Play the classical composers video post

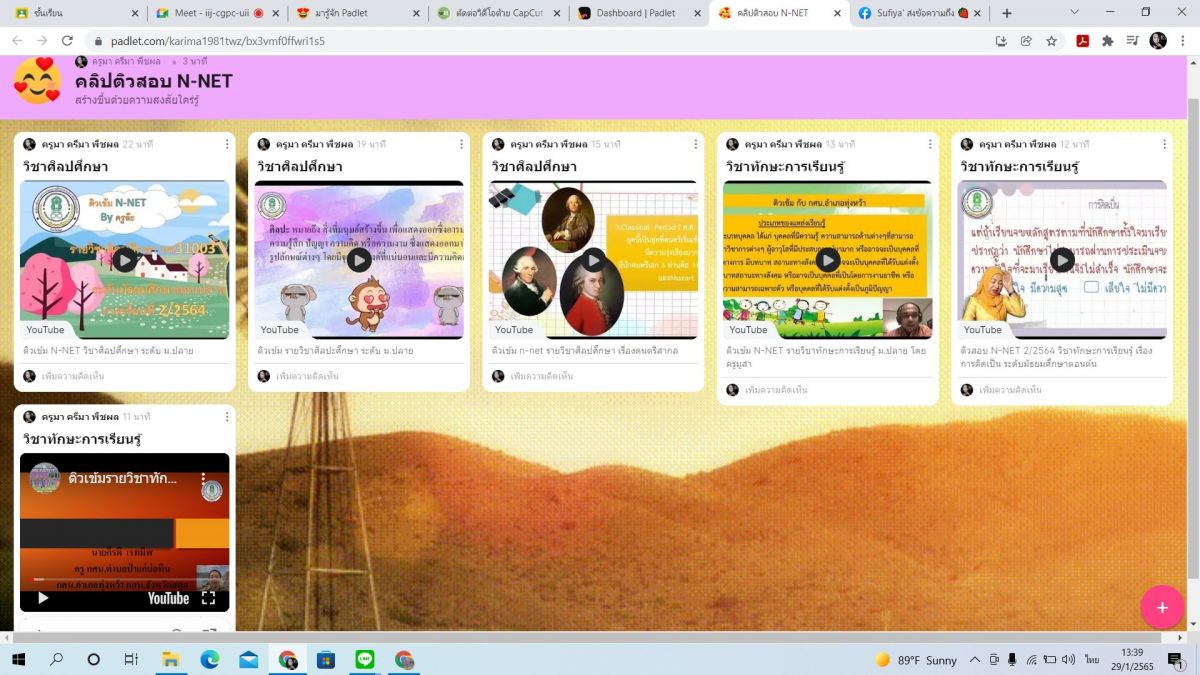pyautogui.click(x=593, y=260)
